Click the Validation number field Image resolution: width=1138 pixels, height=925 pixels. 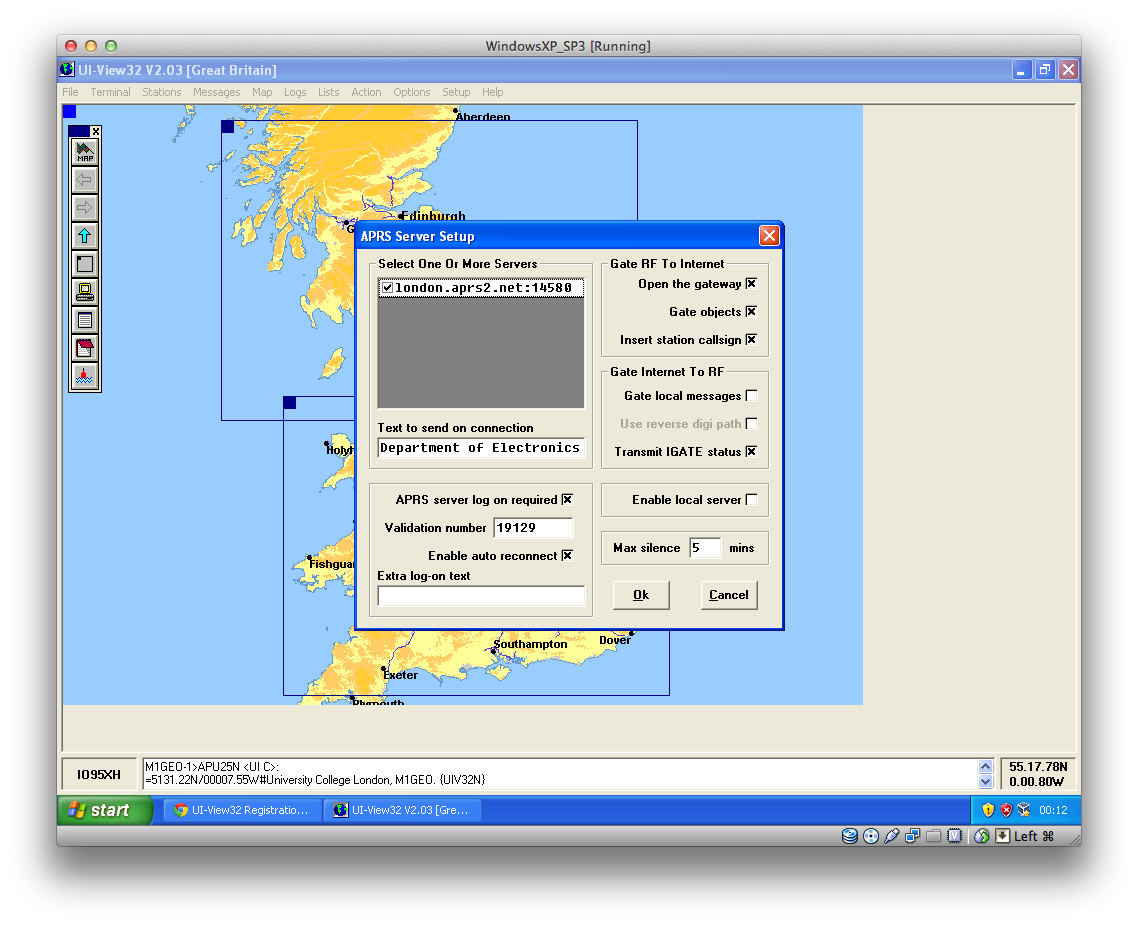tap(533, 527)
